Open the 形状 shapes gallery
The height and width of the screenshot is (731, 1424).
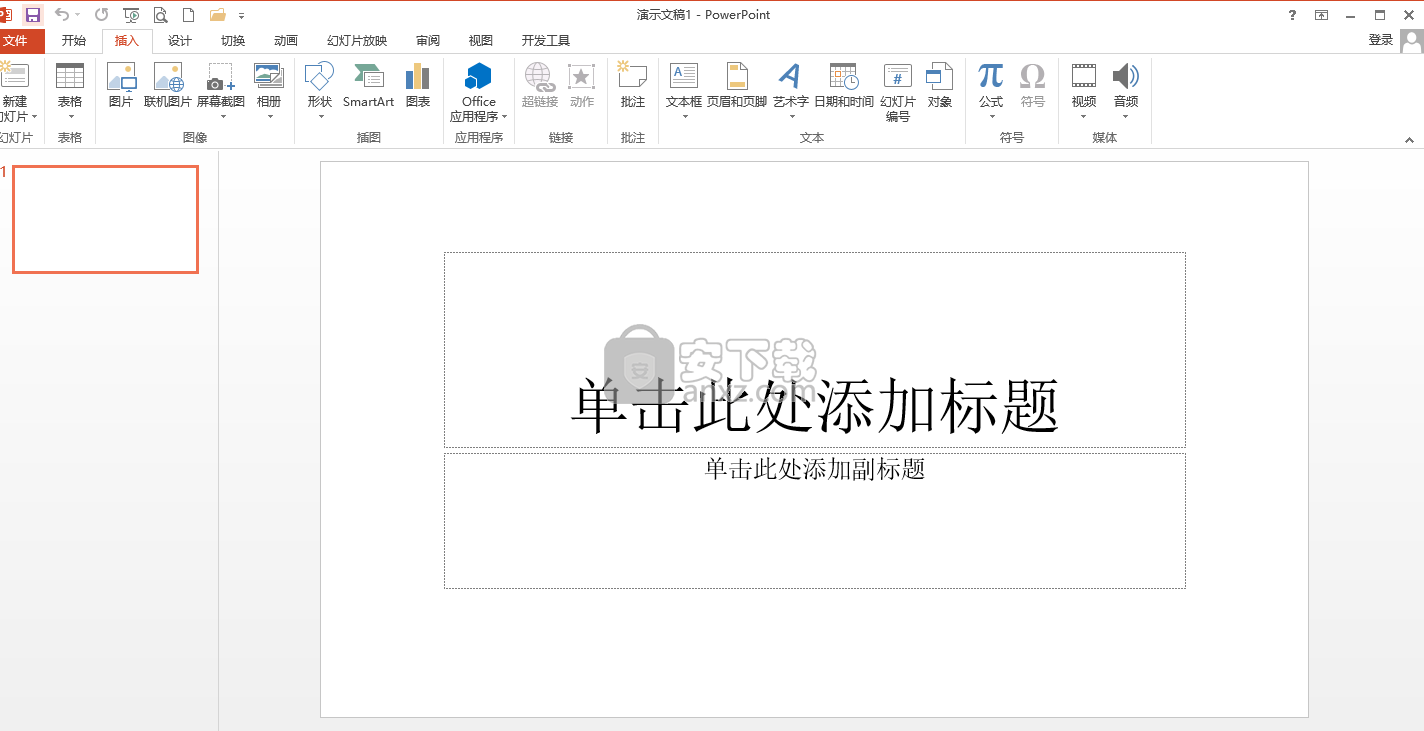tap(320, 90)
